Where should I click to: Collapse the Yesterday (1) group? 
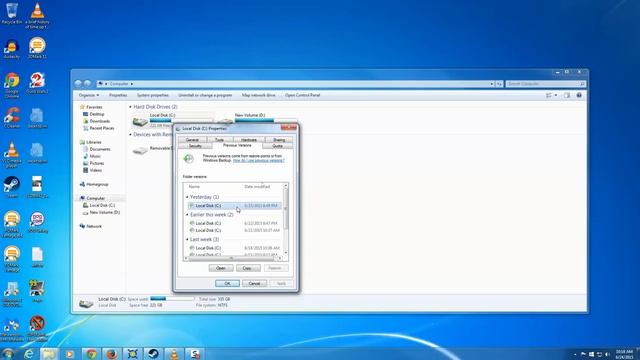coord(187,197)
